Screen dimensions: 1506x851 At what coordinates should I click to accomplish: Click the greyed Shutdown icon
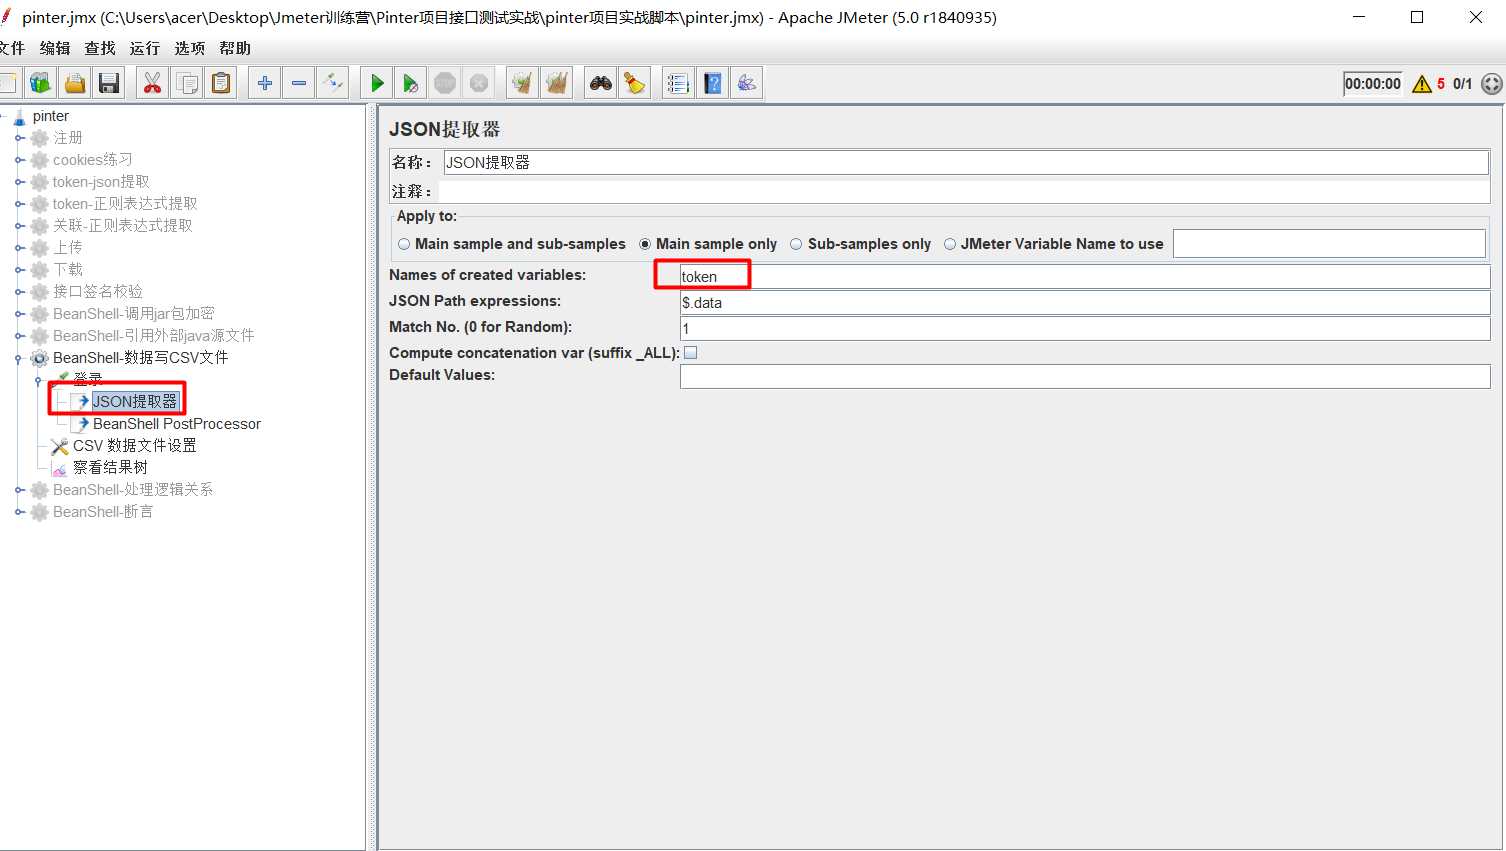(478, 83)
